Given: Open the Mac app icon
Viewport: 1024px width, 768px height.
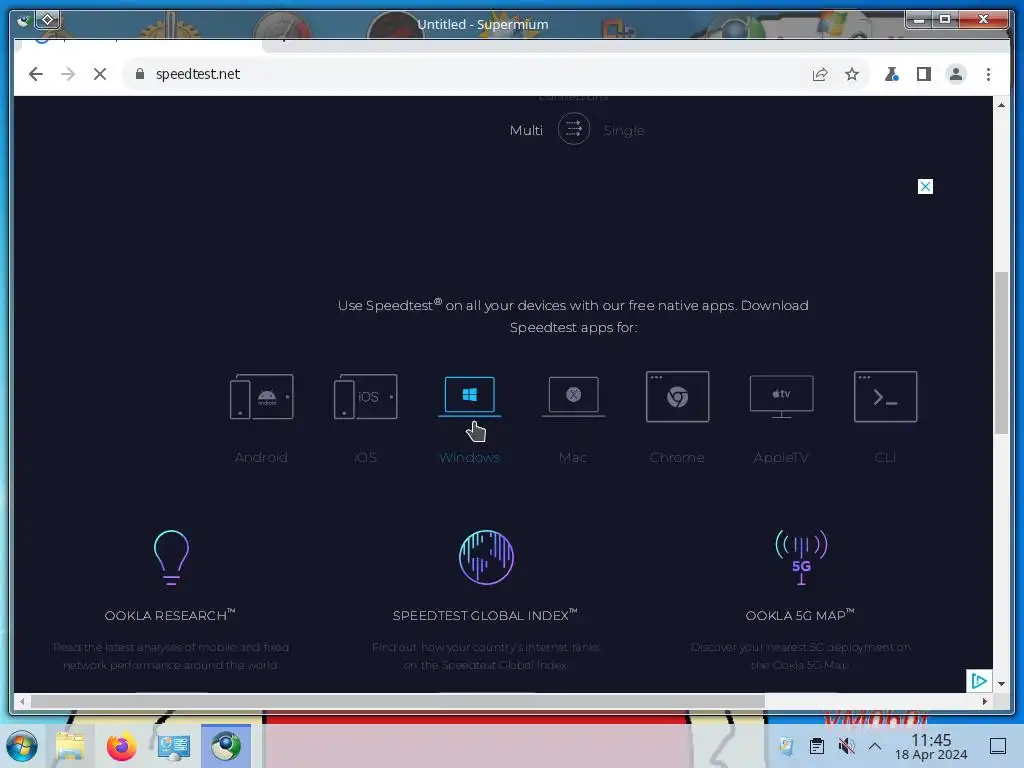Looking at the screenshot, I should [x=573, y=396].
